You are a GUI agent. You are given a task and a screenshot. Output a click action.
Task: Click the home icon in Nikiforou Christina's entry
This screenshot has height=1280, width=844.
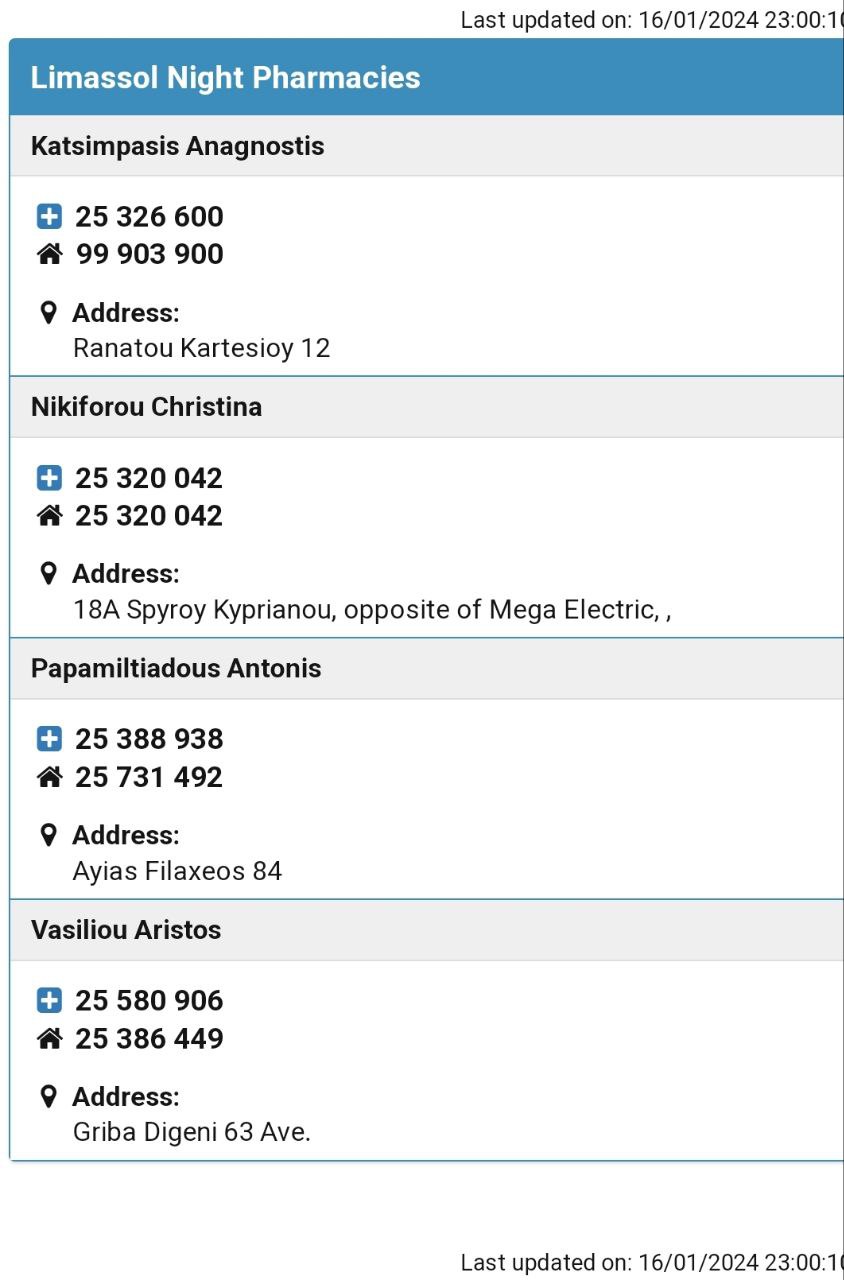(49, 516)
